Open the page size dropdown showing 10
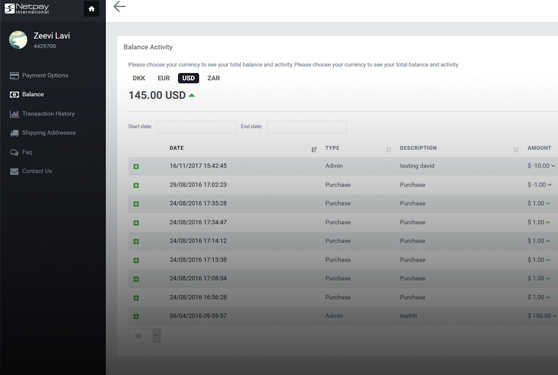This screenshot has width=558, height=375. [144, 336]
